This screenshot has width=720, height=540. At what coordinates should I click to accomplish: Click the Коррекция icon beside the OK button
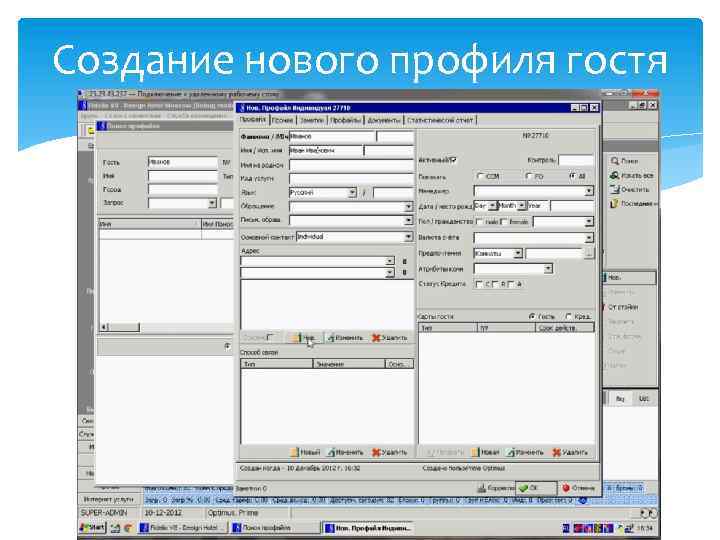click(x=482, y=488)
